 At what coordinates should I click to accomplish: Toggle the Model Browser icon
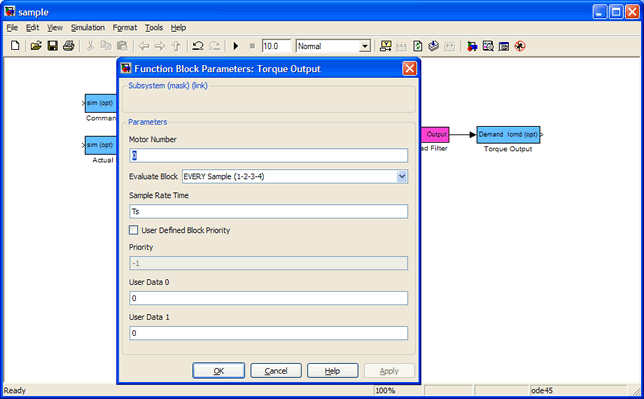click(x=504, y=46)
